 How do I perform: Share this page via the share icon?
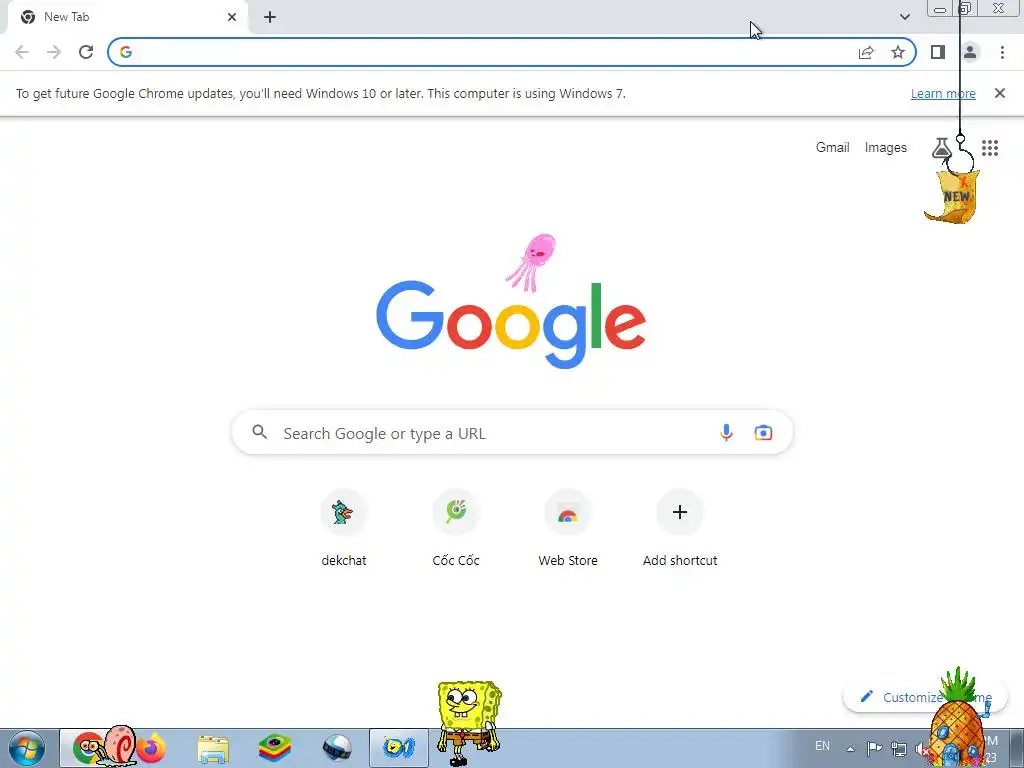(866, 52)
